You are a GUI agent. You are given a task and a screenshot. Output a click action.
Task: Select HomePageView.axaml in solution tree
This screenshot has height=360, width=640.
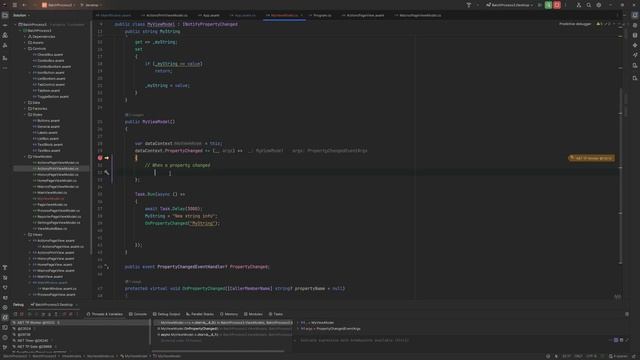(x=54, y=264)
